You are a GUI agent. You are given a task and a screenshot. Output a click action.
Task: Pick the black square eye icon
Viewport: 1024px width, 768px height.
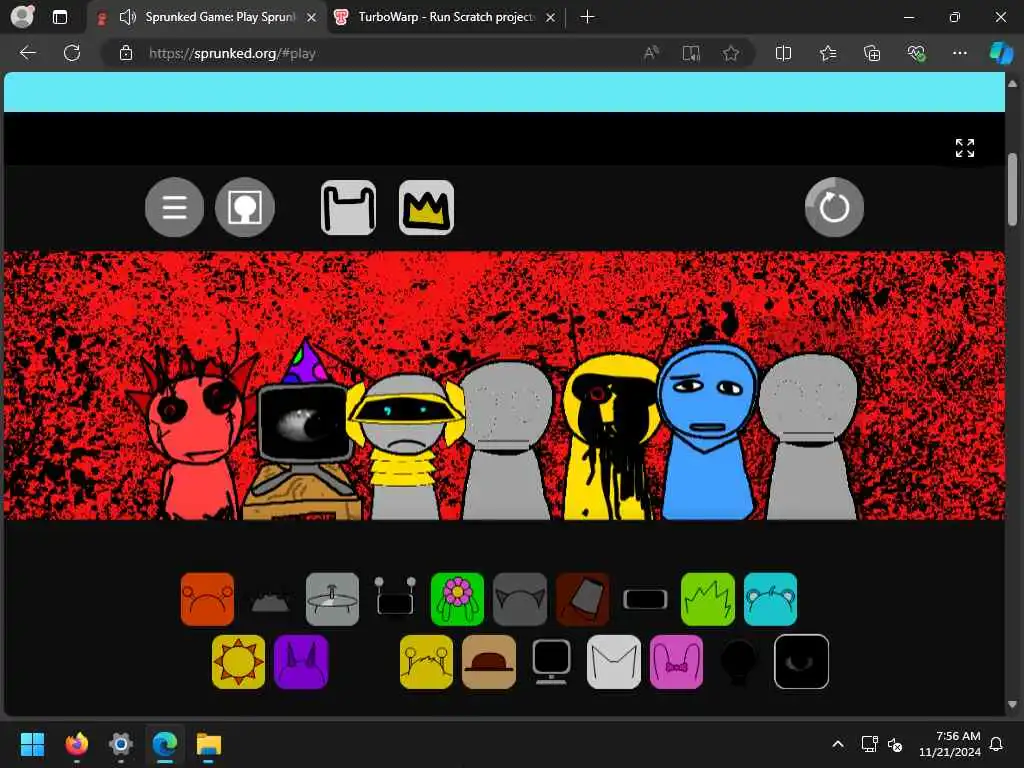click(x=801, y=662)
